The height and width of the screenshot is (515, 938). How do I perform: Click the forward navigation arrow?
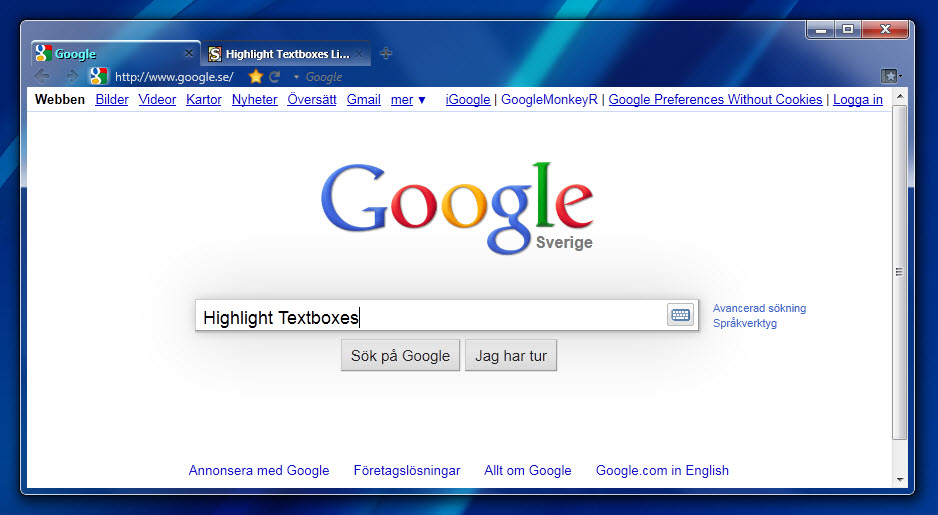[72, 76]
